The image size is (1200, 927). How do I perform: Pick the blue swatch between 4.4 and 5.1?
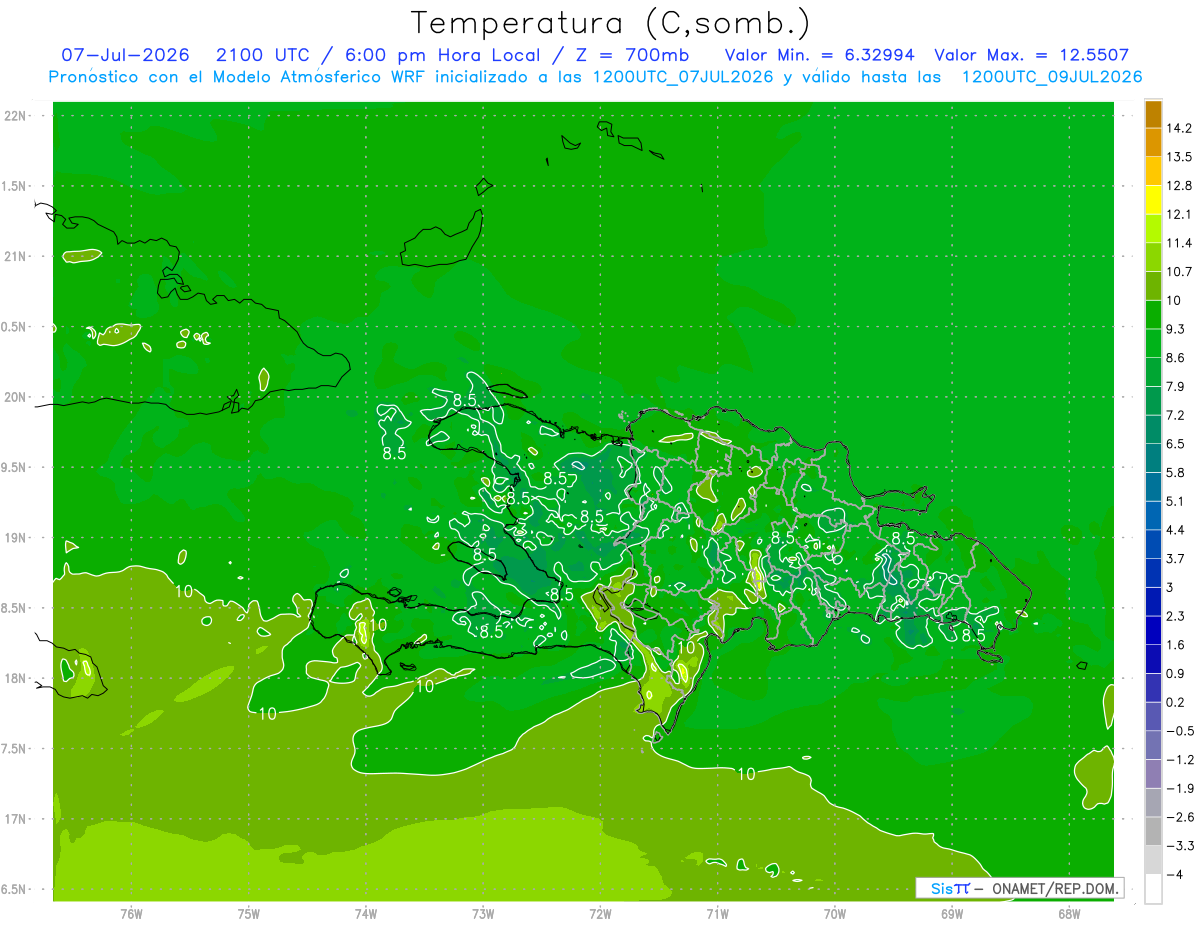click(1153, 516)
